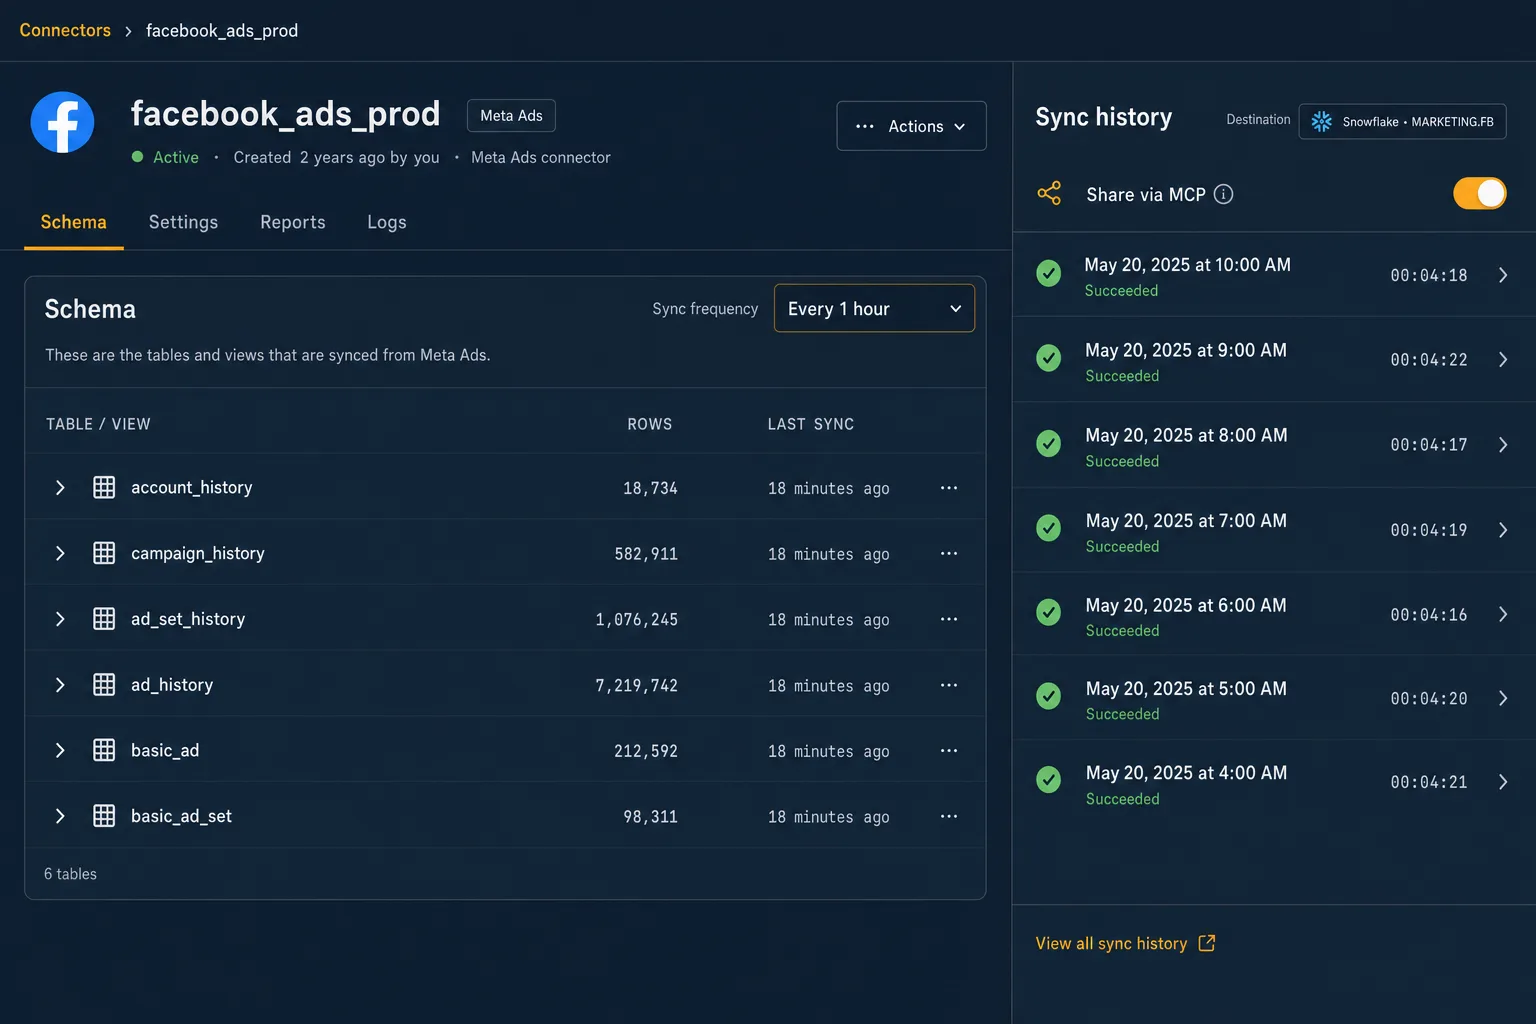This screenshot has height=1024, width=1536.
Task: Open the info icon beside Share via MCP
Action: [1223, 194]
